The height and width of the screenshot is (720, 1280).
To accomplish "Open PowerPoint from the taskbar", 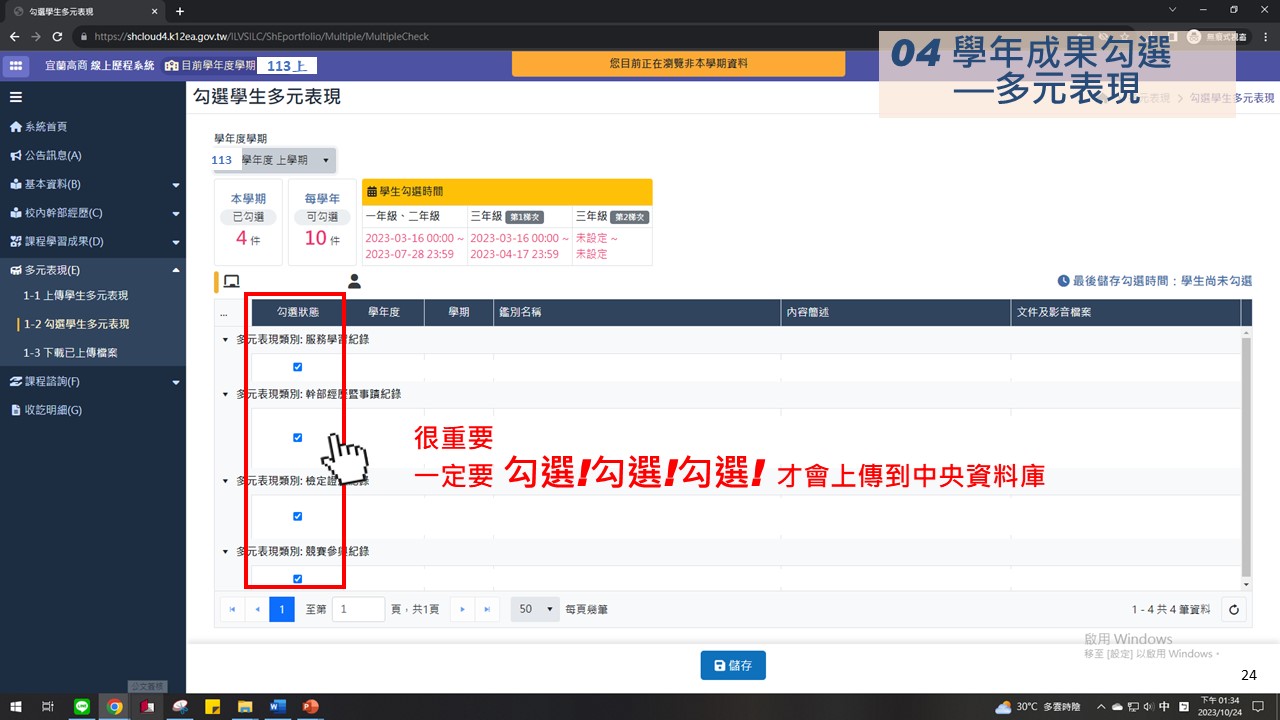I will 309,706.
